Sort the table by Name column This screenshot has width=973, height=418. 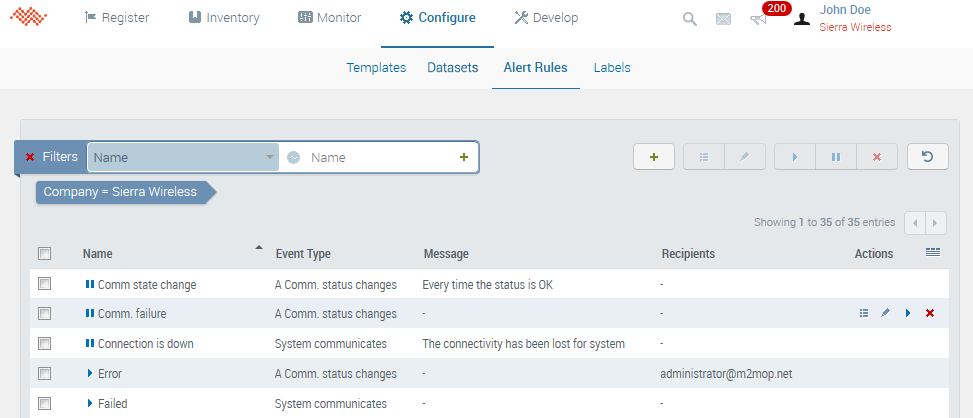98,254
